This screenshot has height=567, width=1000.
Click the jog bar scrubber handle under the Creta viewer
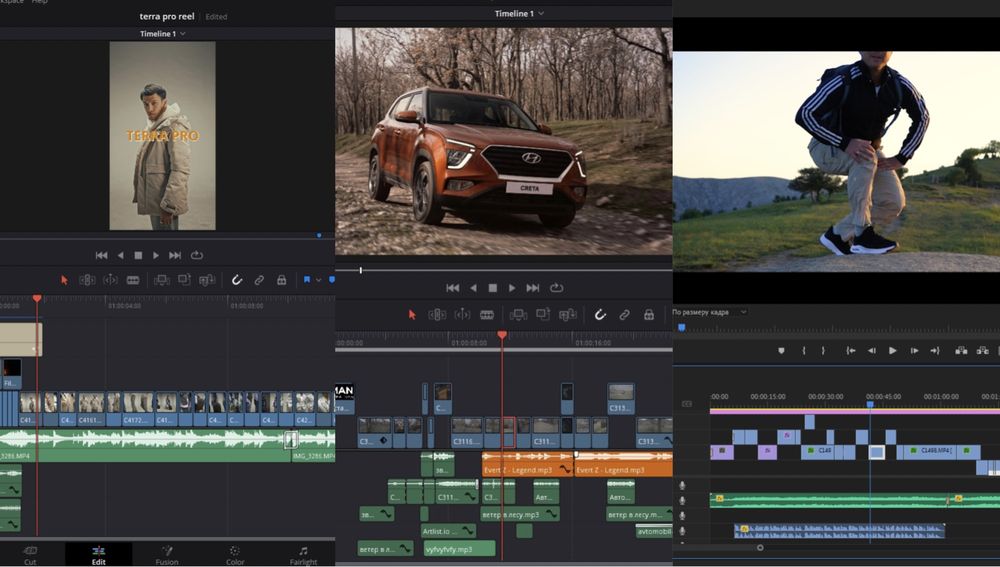click(x=360, y=270)
